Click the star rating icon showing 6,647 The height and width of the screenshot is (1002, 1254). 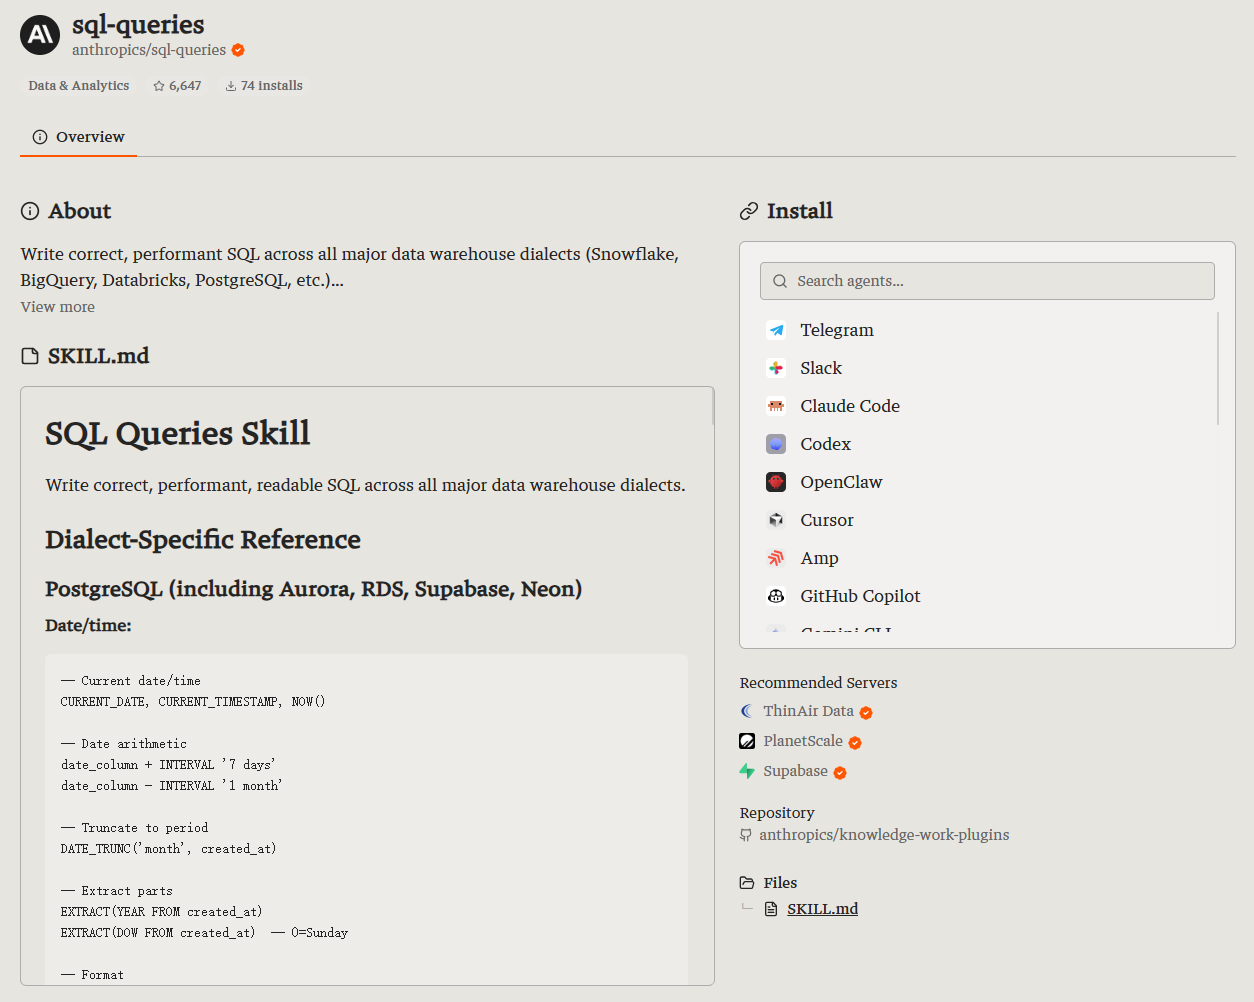pos(159,86)
